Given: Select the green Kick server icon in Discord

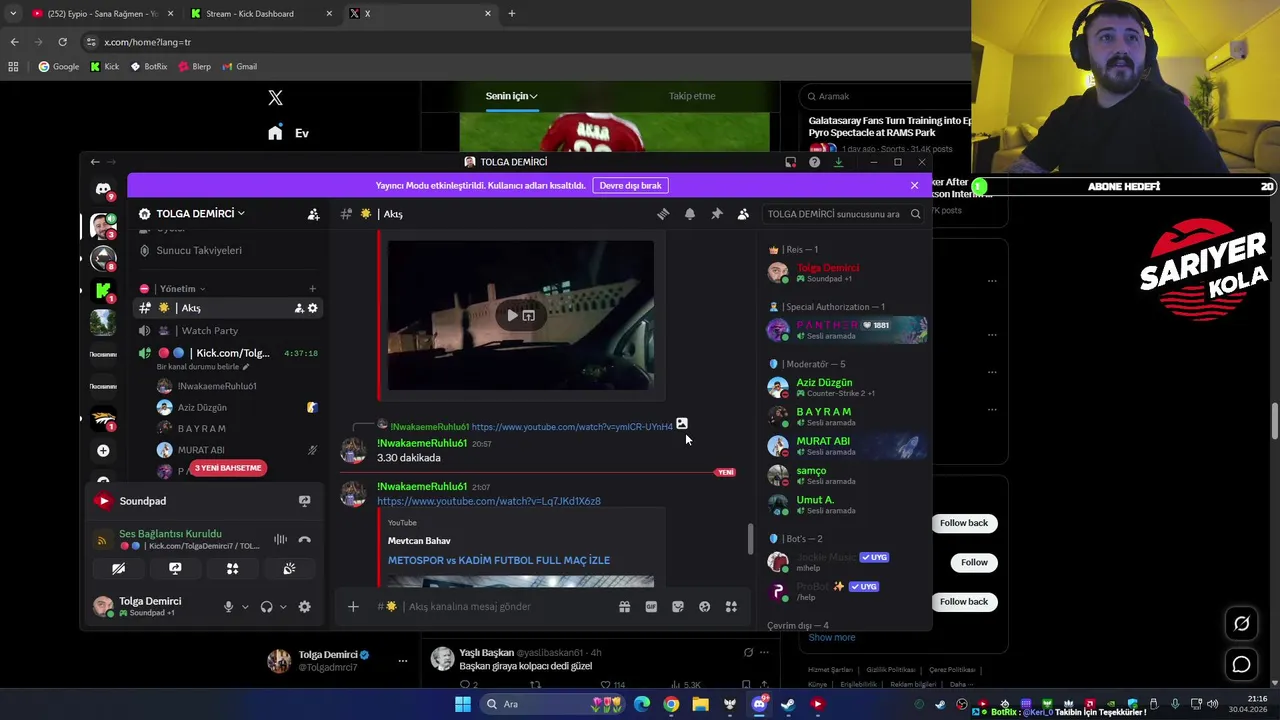Looking at the screenshot, I should [103, 291].
